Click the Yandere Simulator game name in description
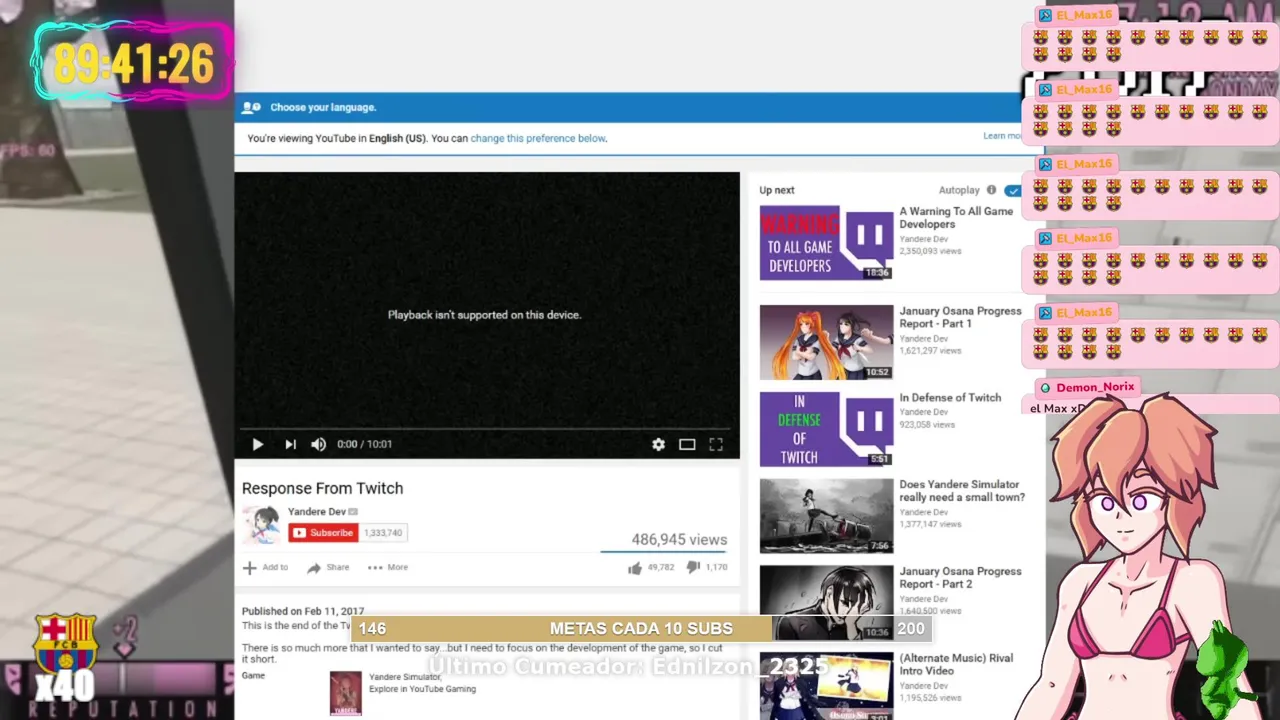This screenshot has height=720, width=1280. (x=405, y=677)
